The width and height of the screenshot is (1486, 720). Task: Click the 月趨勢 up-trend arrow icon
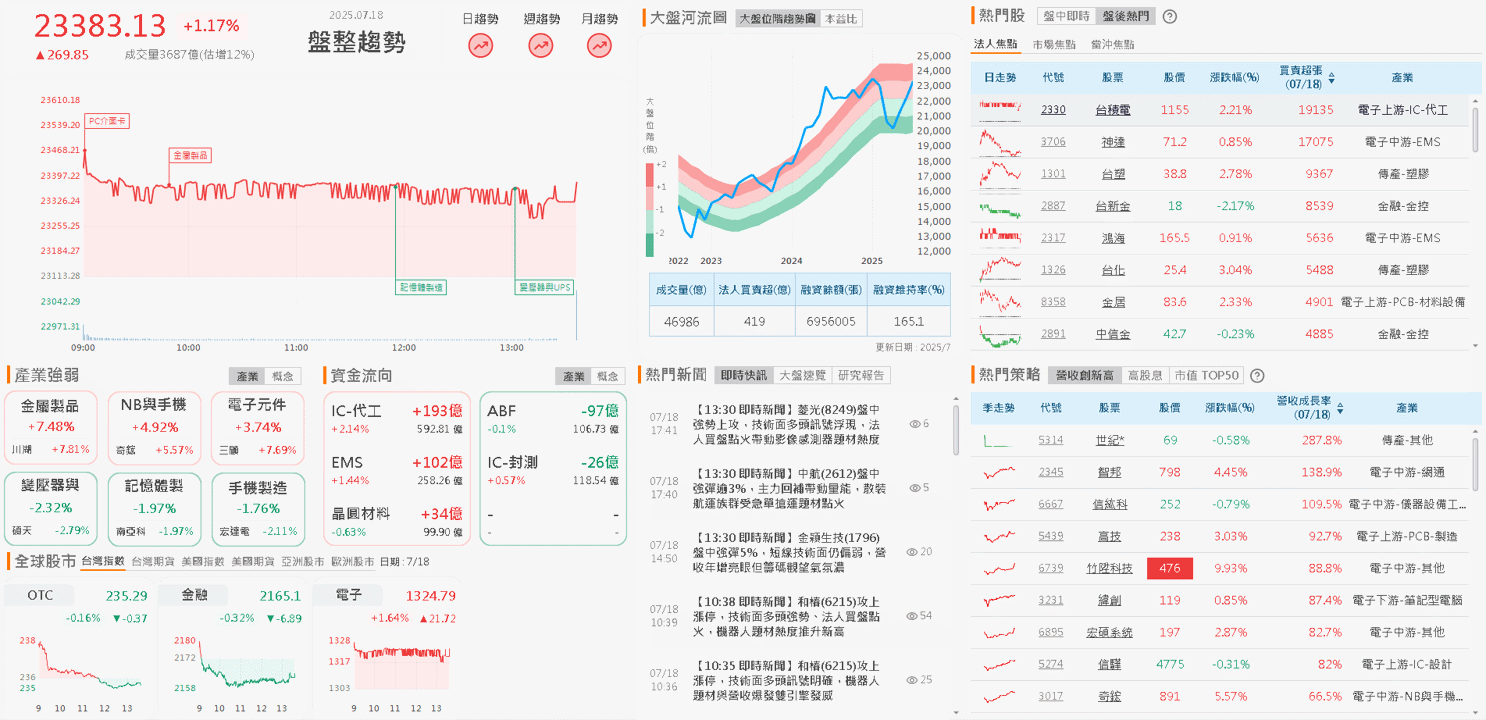click(600, 45)
